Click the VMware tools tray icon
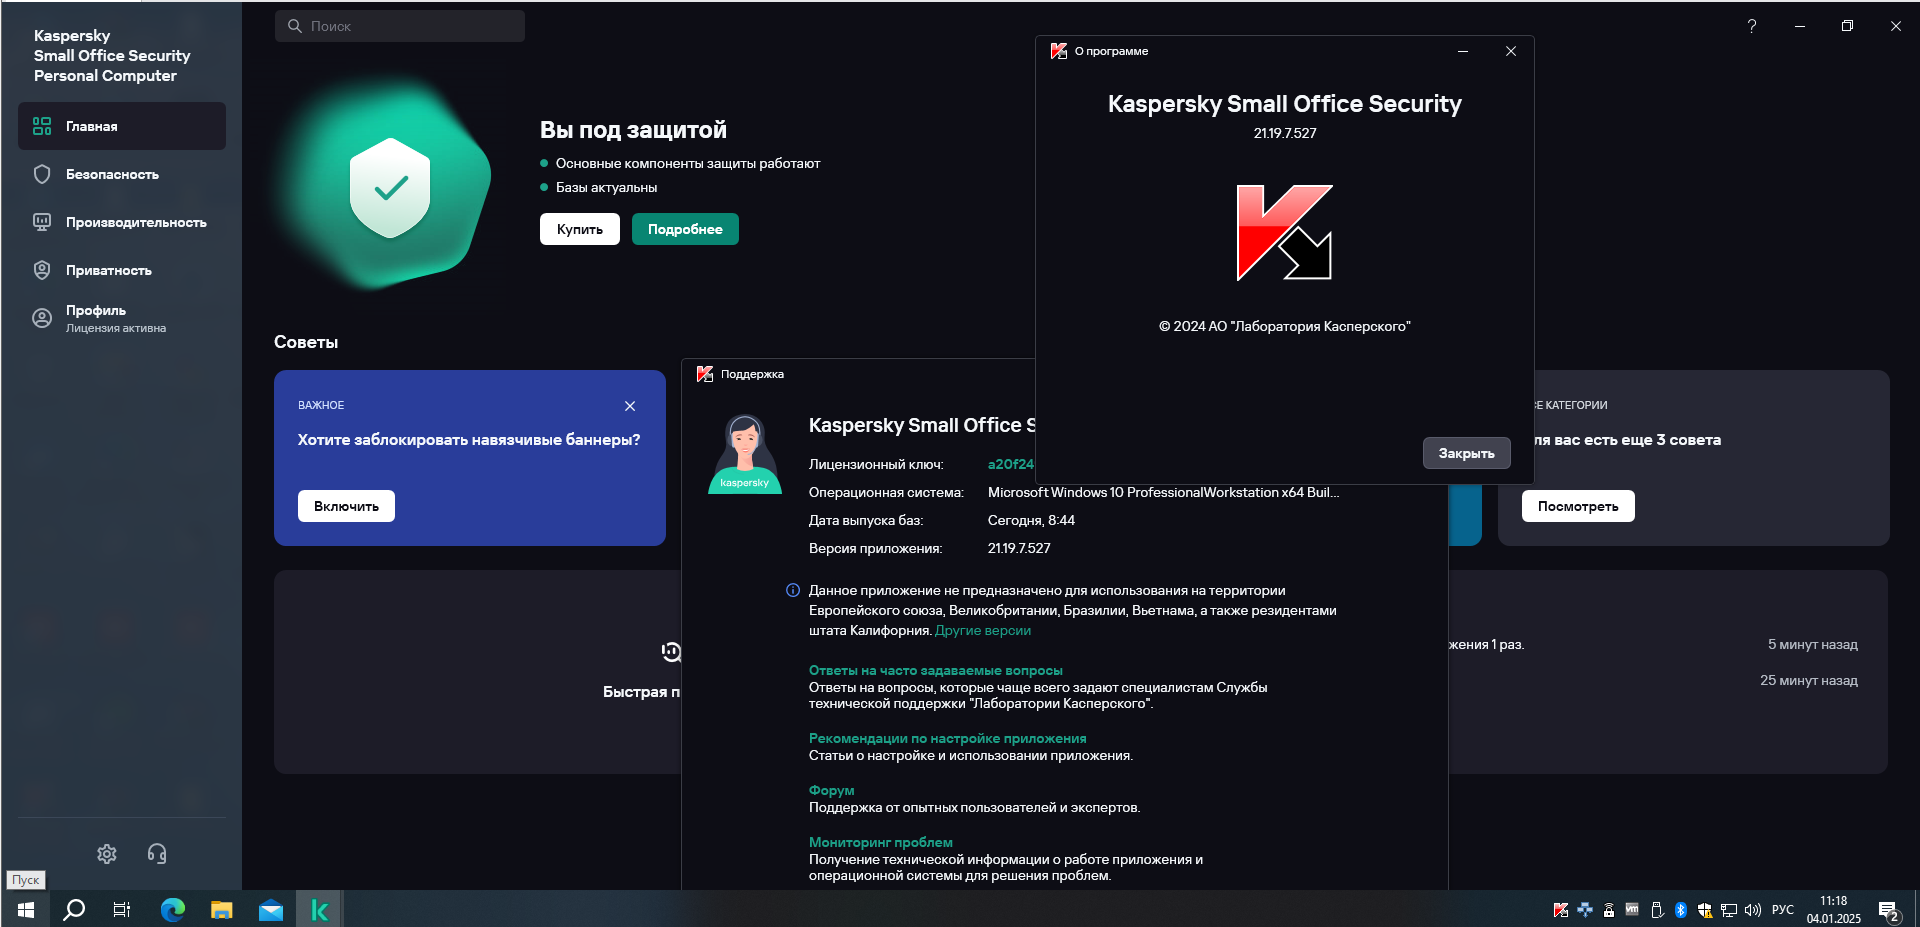The width and height of the screenshot is (1920, 927). pyautogui.click(x=1632, y=910)
